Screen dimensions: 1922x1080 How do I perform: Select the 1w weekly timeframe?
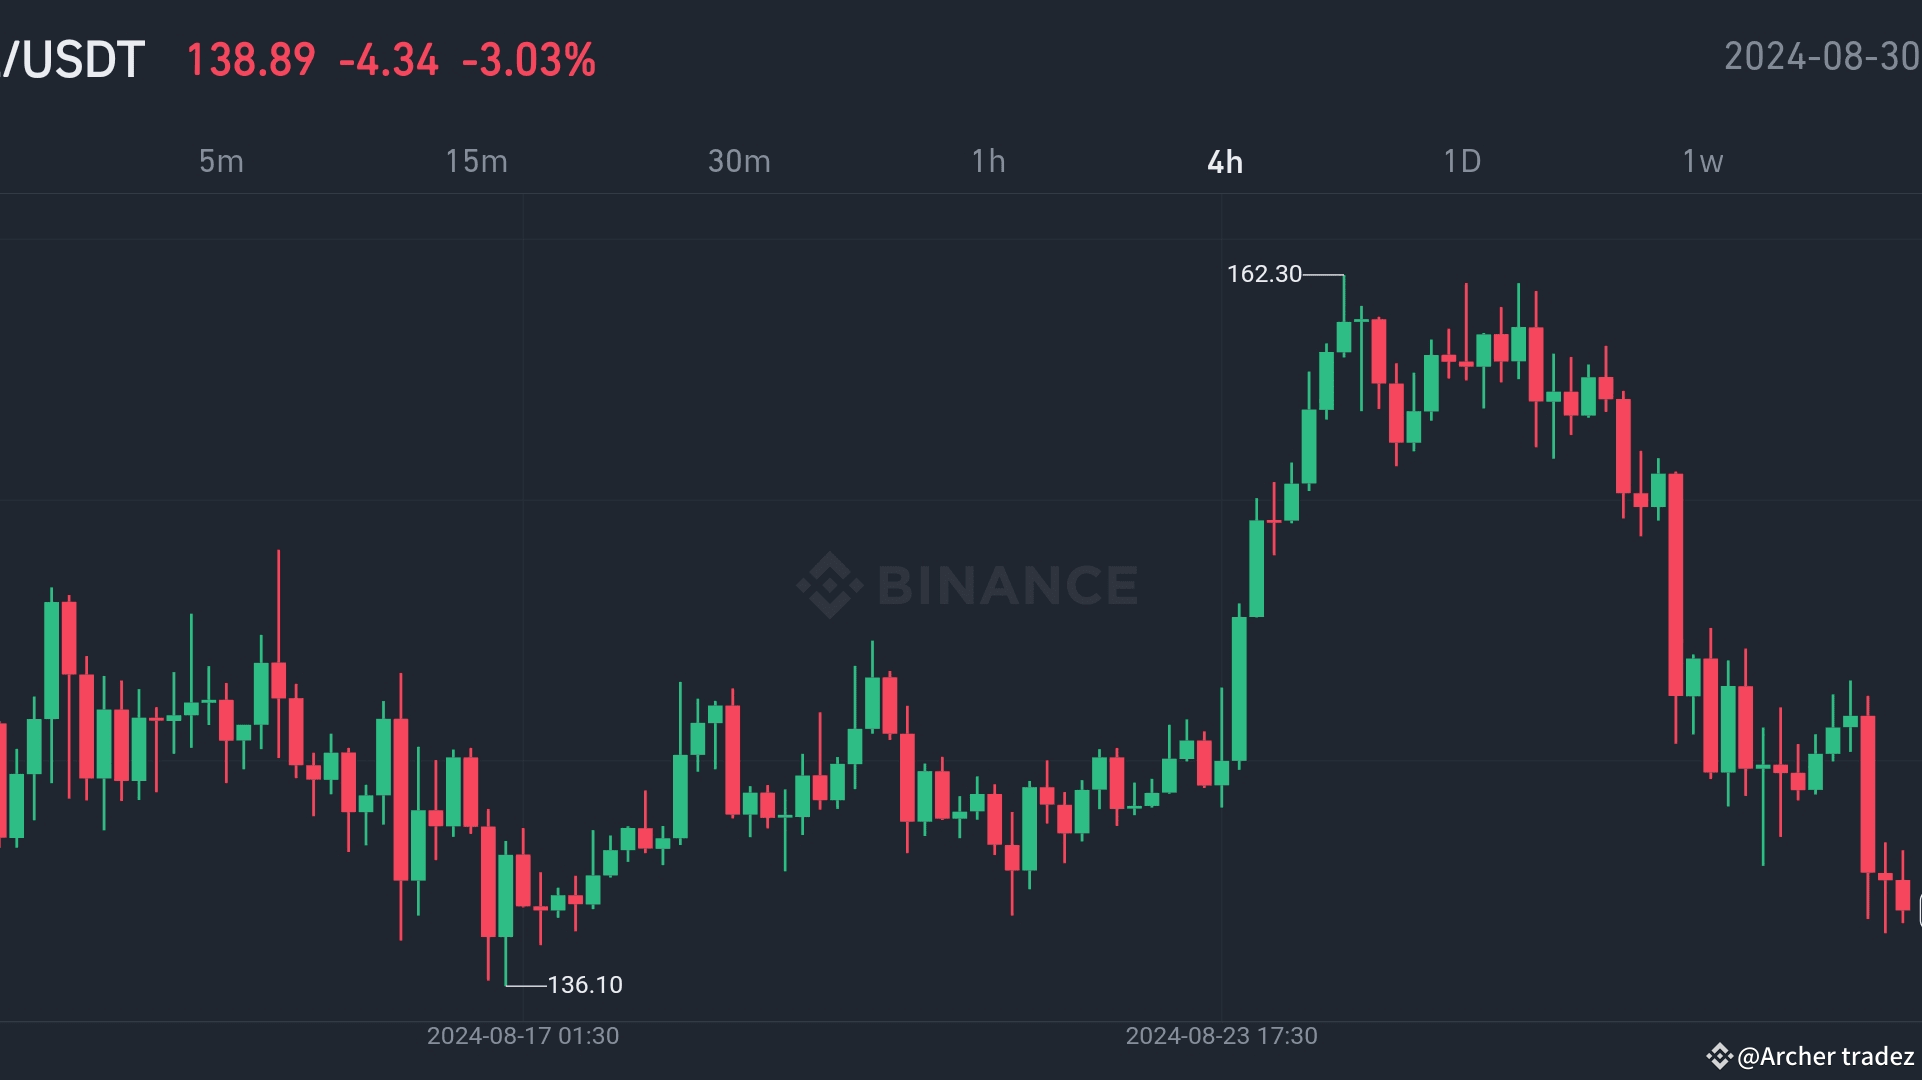tap(1701, 161)
